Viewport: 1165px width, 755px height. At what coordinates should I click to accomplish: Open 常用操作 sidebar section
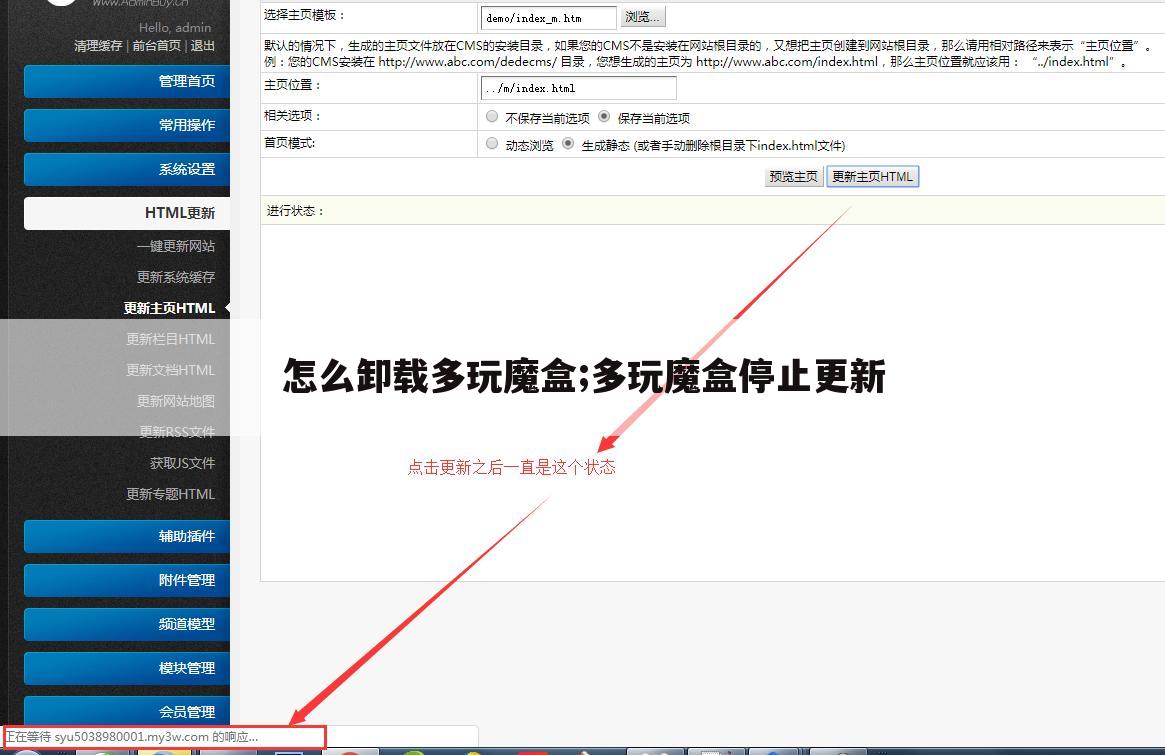pyautogui.click(x=127, y=125)
